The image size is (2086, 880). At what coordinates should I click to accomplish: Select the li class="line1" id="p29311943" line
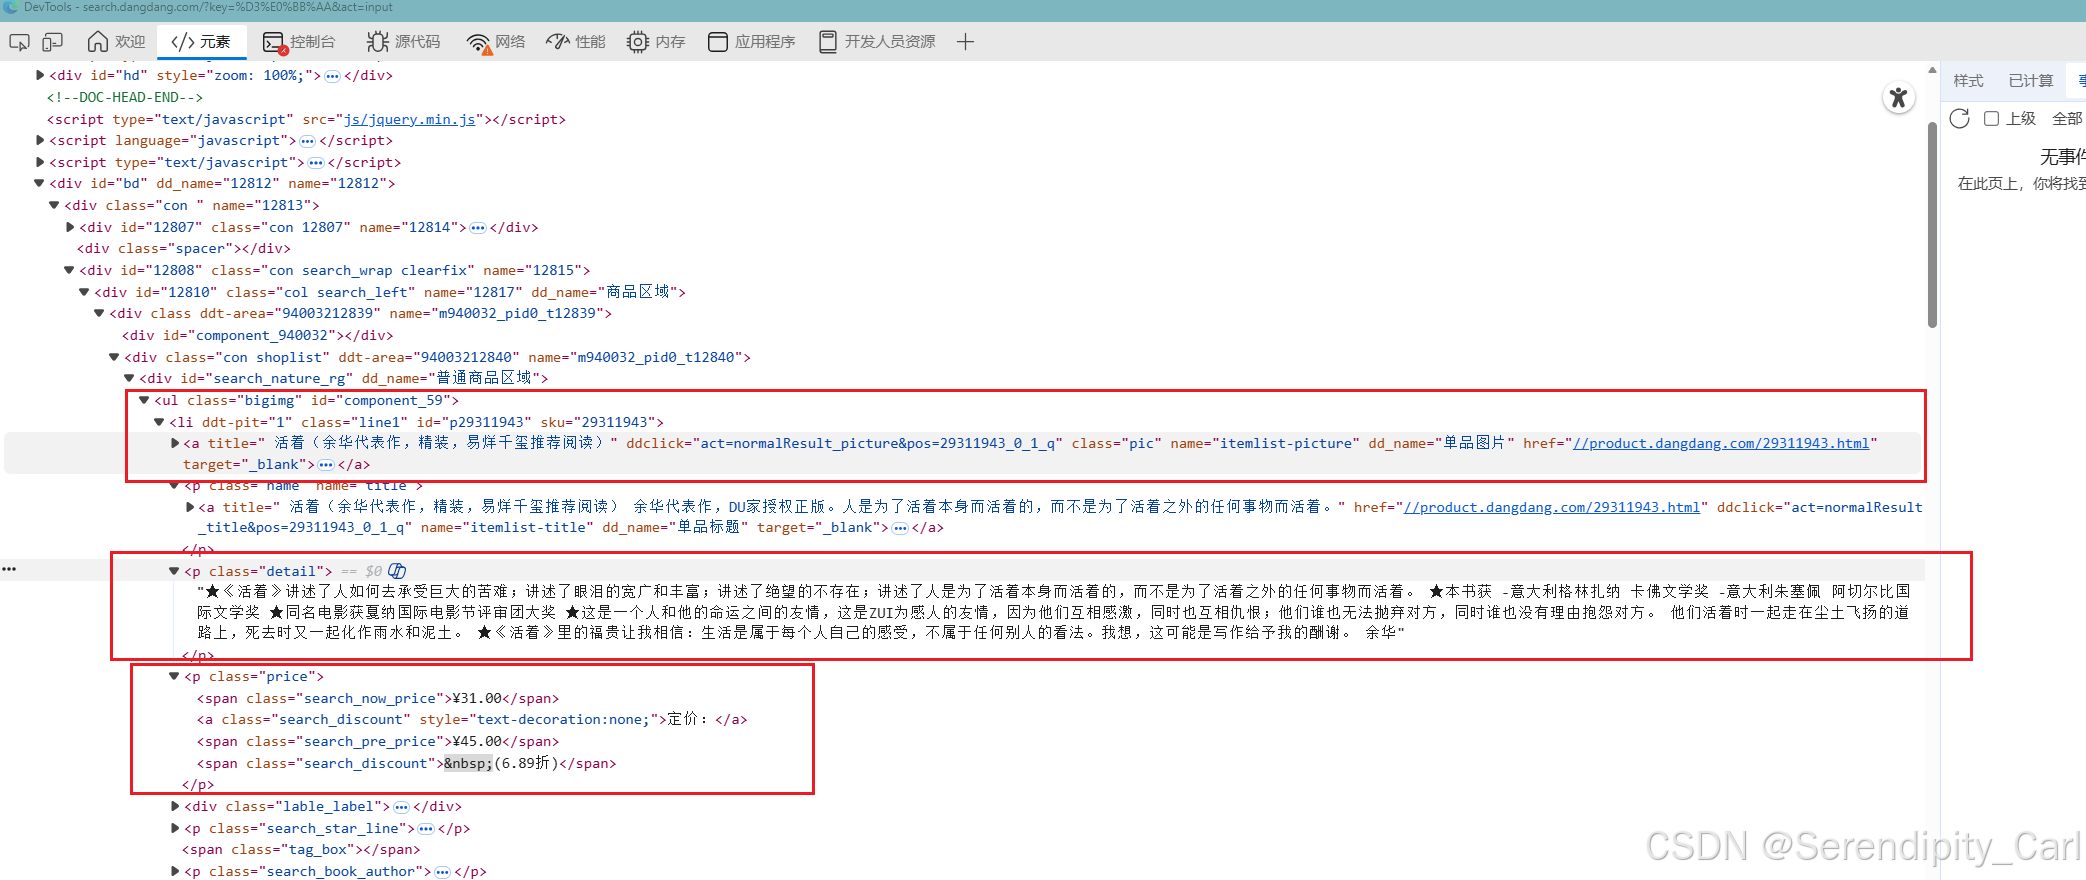pyautogui.click(x=416, y=422)
